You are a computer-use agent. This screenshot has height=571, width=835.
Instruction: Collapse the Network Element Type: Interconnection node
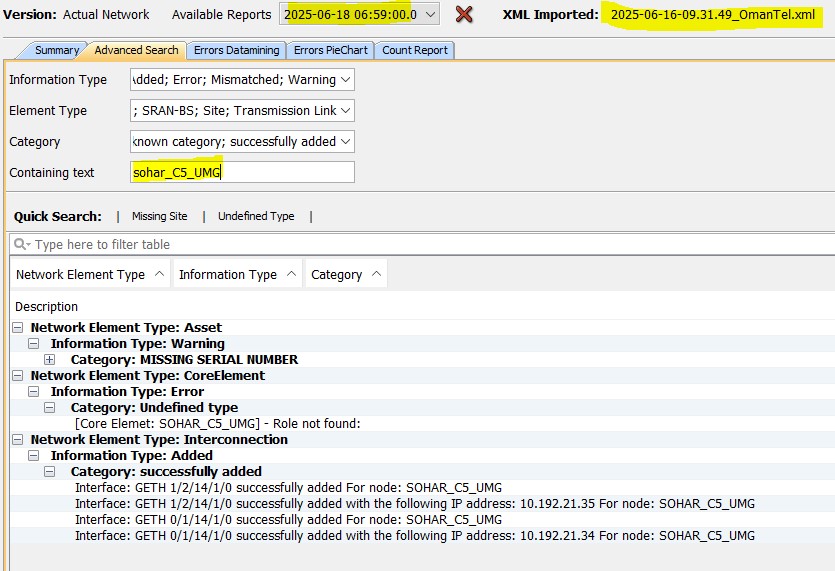pos(17,440)
